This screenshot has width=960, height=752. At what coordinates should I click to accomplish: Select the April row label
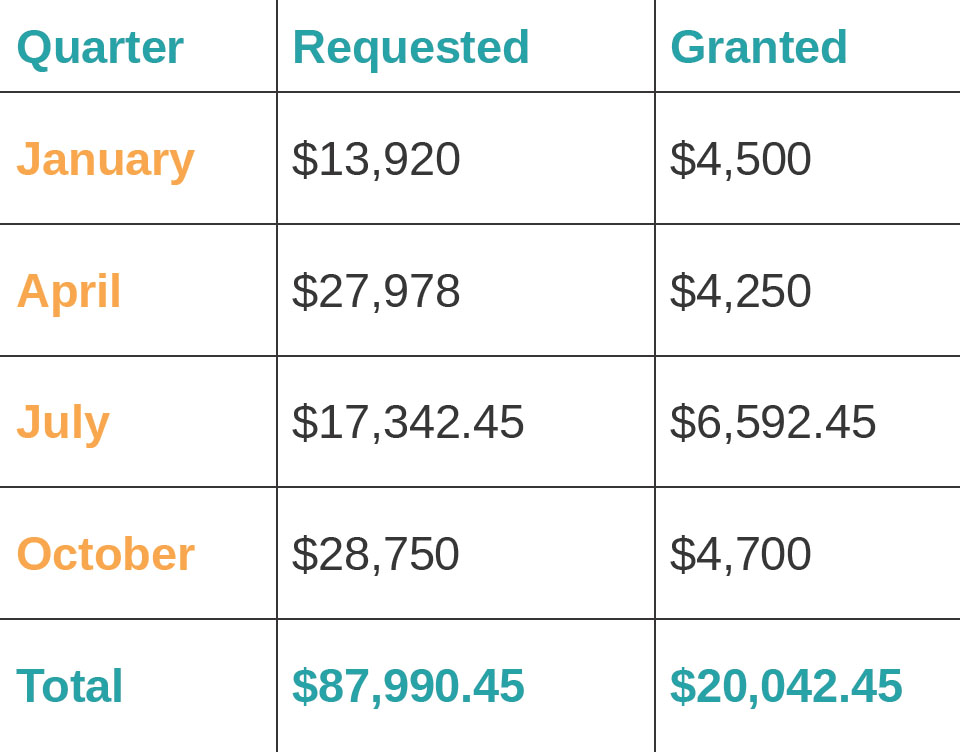click(x=69, y=291)
